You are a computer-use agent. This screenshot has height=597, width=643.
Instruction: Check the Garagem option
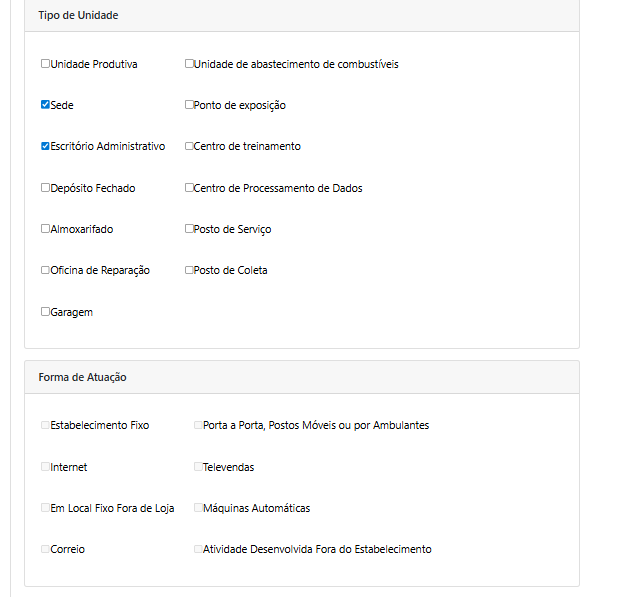pyautogui.click(x=45, y=312)
